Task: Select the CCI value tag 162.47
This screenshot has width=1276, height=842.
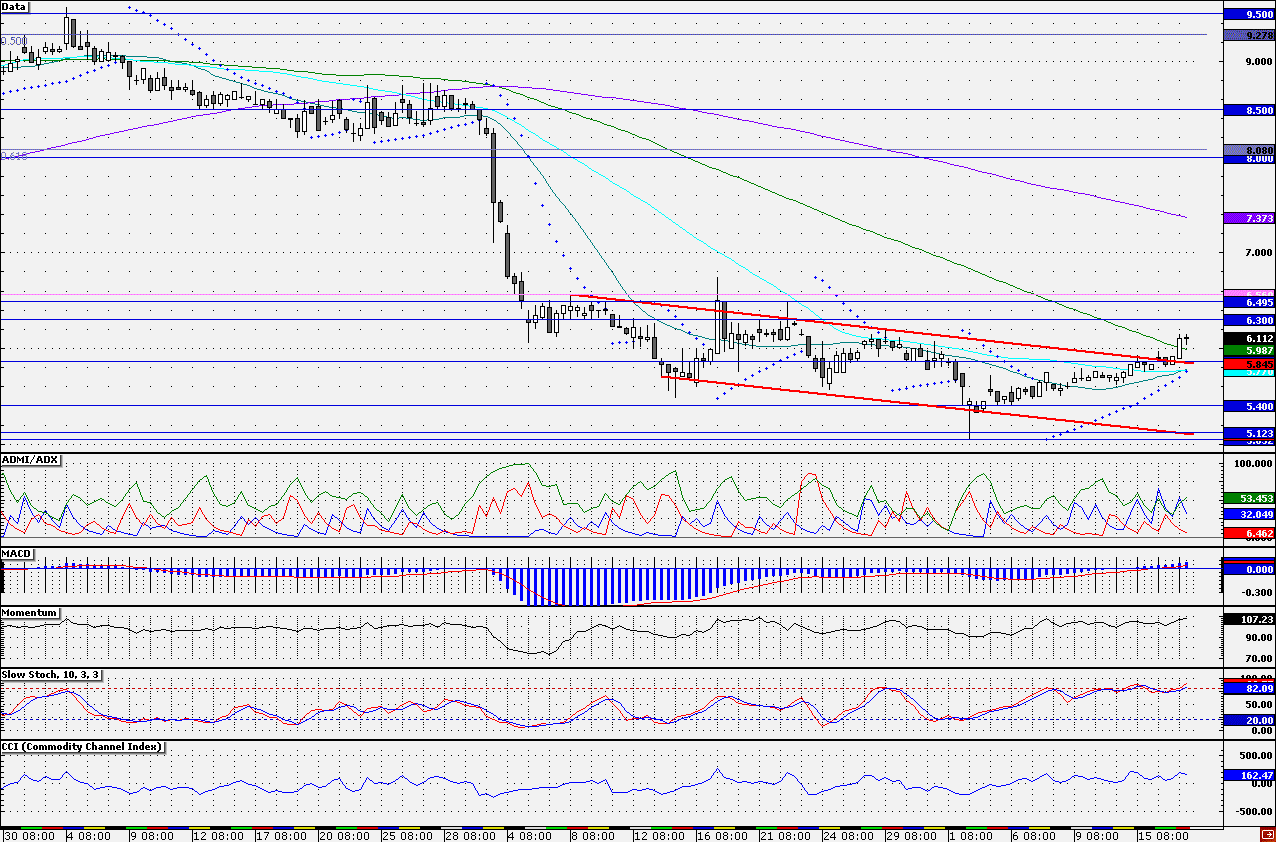Action: [1249, 775]
